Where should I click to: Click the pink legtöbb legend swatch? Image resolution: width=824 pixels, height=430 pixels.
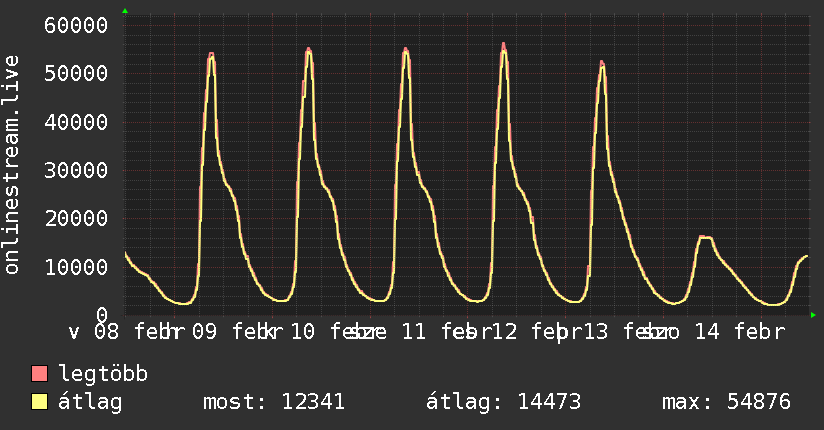click(x=40, y=375)
